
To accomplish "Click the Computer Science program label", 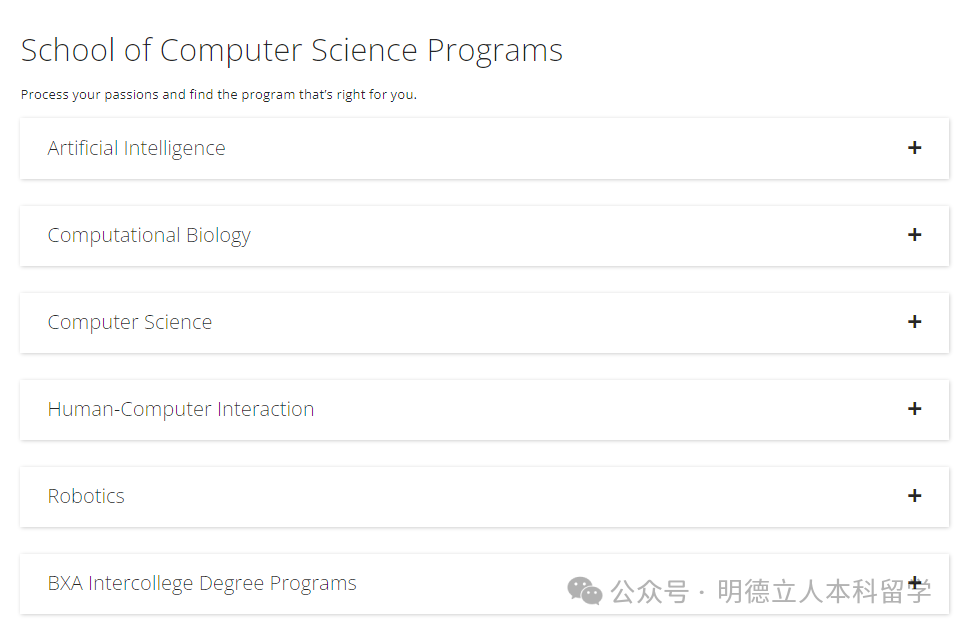I will tap(130, 322).
